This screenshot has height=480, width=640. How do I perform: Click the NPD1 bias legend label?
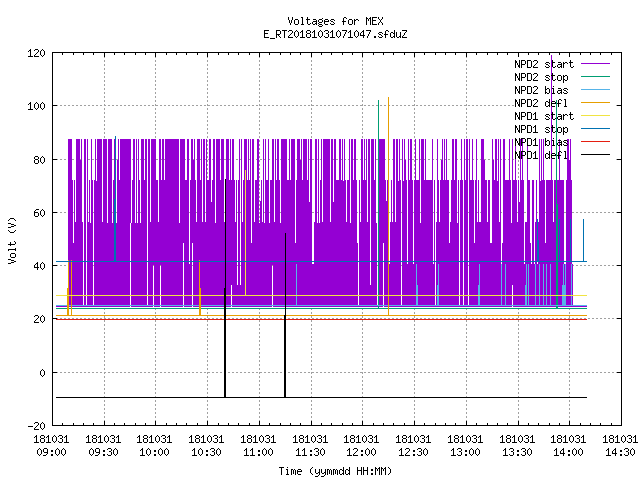click(x=541, y=142)
